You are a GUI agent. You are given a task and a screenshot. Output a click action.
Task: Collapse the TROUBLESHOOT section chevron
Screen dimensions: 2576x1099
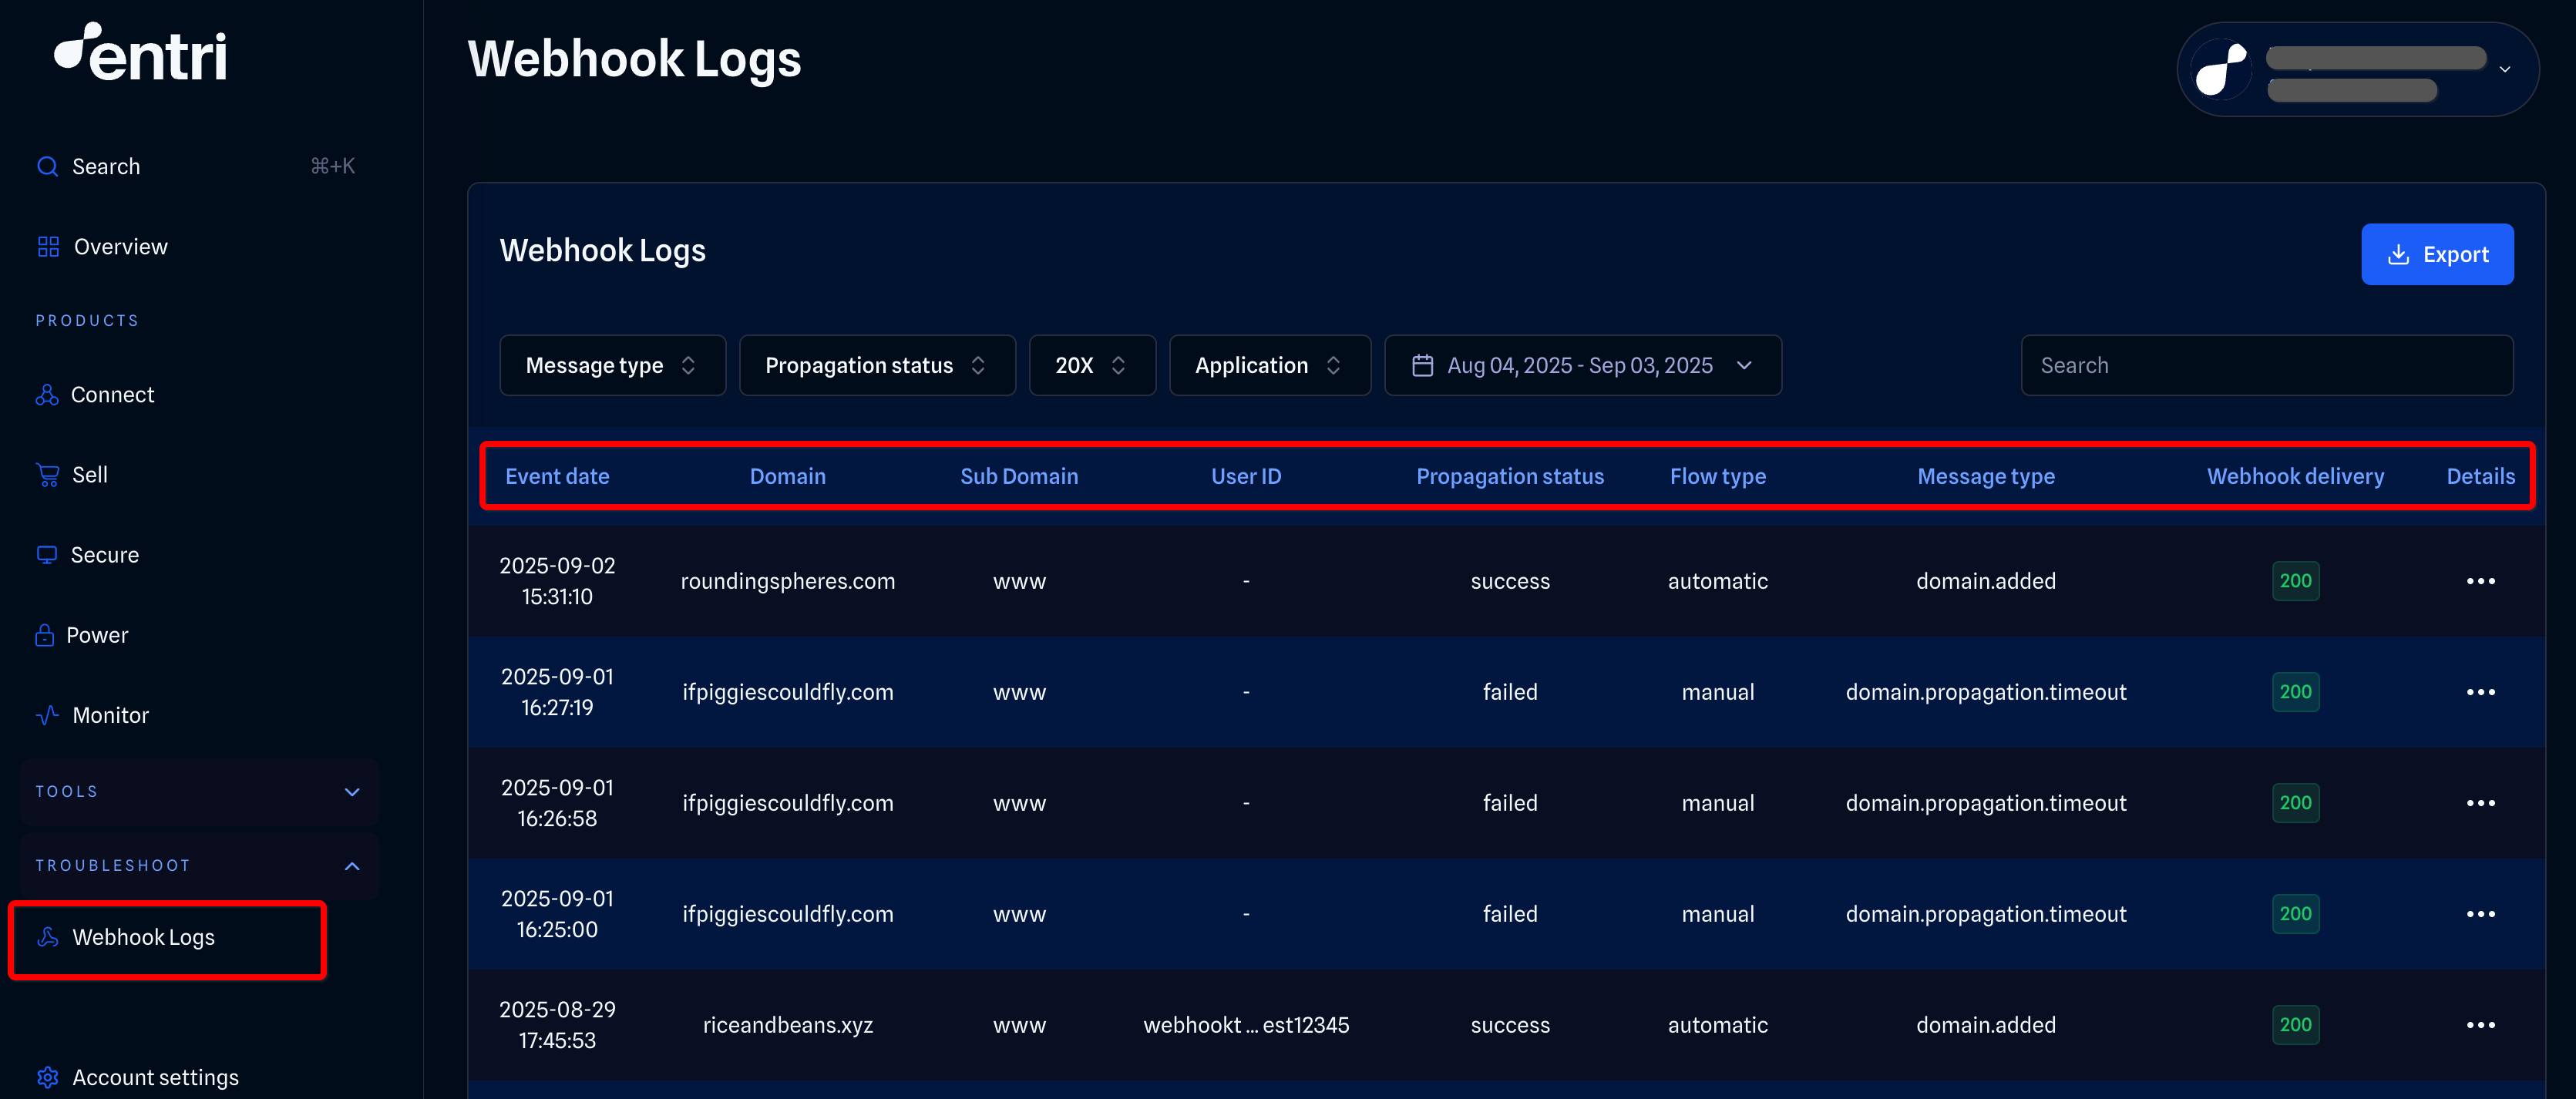(352, 866)
